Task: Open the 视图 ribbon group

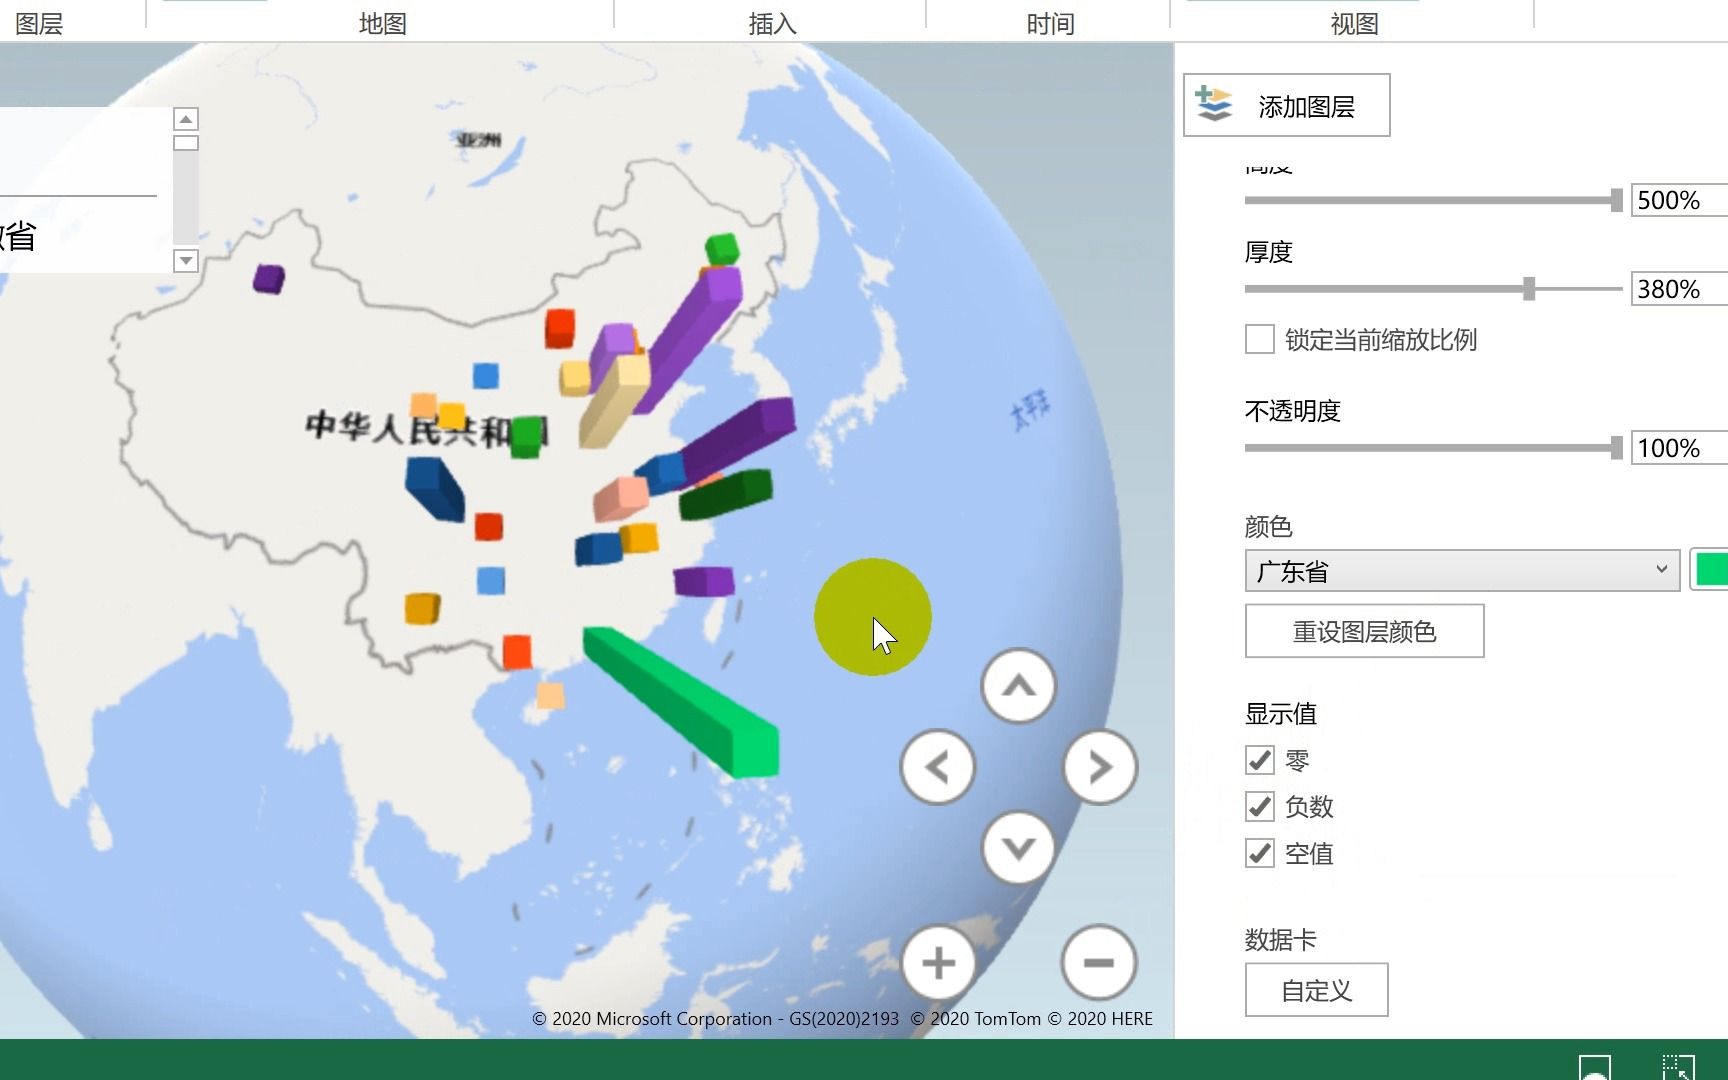Action: (x=1354, y=24)
